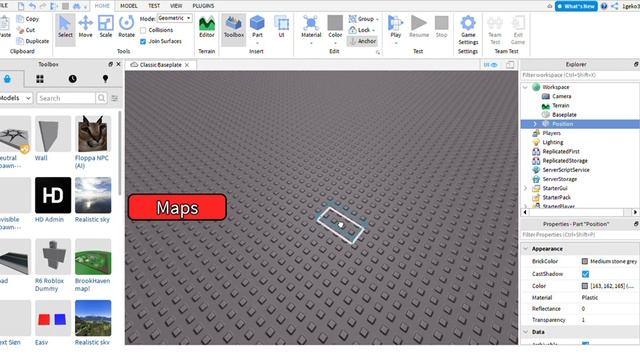The image size is (640, 360).
Task: Open the Toolbox Recent clock tab
Action: pyautogui.click(x=73, y=79)
